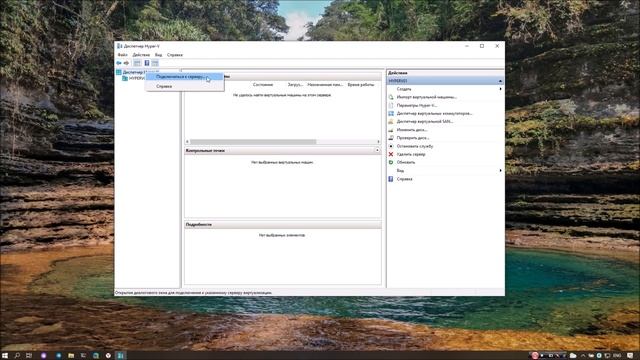Click the Состояние column header

263,84
